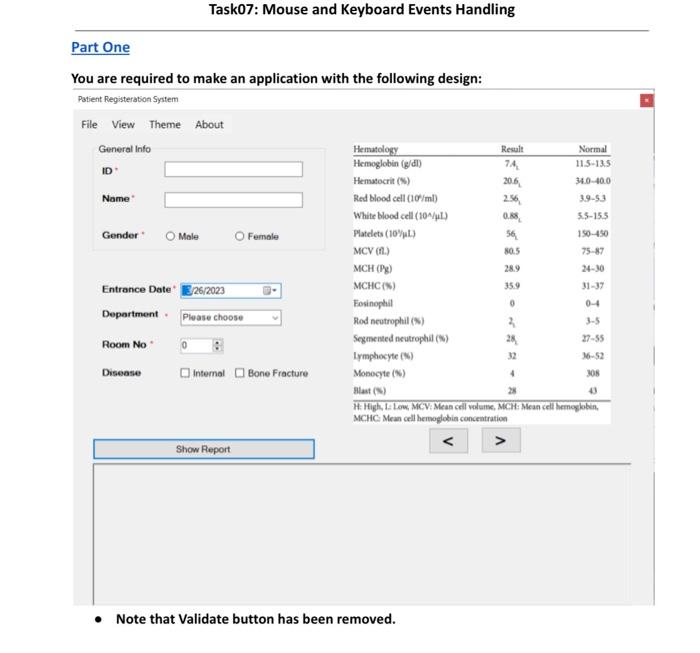Click the 'Hemoglobin (g/dl)' row text
700x653 pixels.
point(388,163)
